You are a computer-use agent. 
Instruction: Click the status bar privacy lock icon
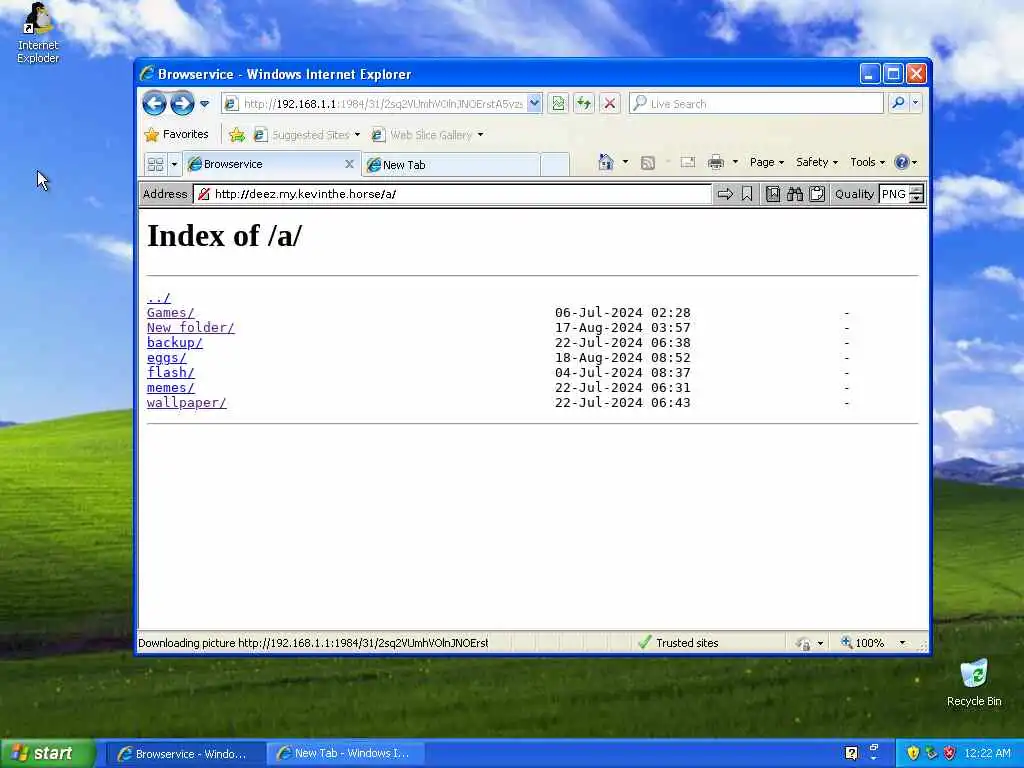coord(804,643)
